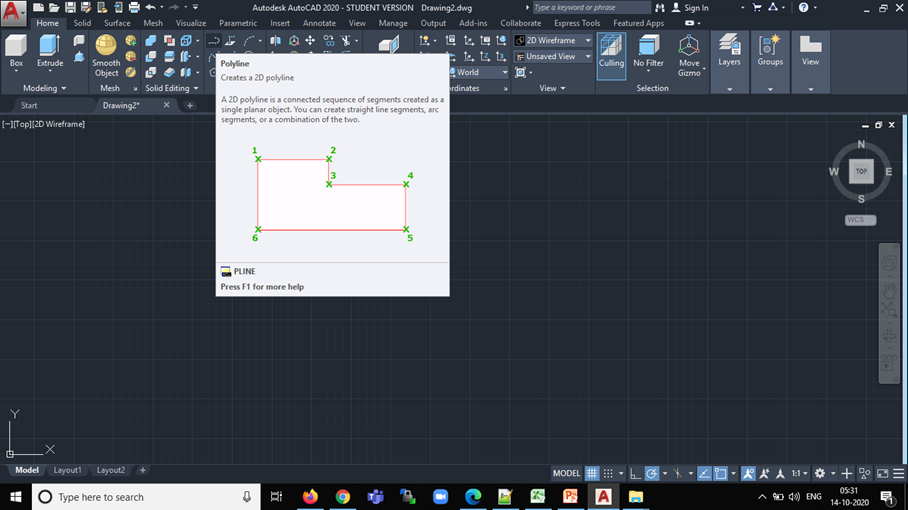Click the Save icon in Quick Access
This screenshot has height=510, width=908.
pyautogui.click(x=70, y=8)
